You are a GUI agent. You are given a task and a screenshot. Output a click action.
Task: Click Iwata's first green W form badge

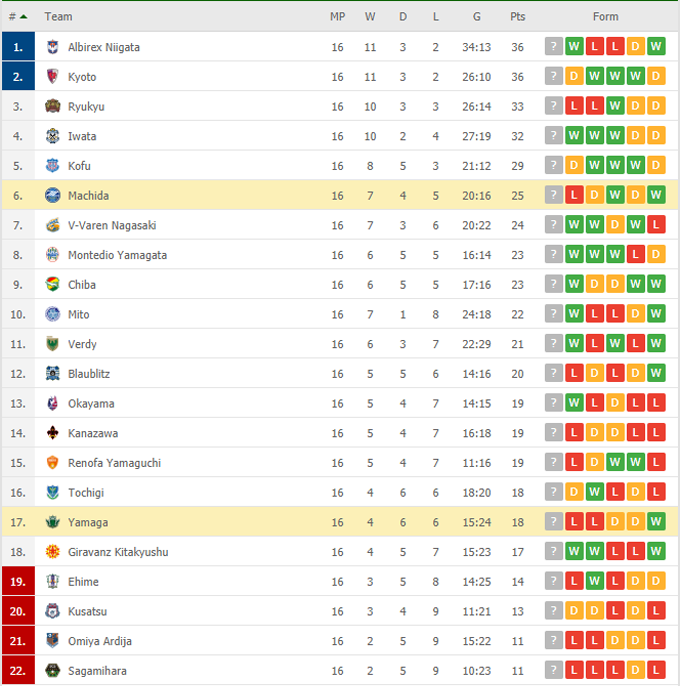click(x=574, y=136)
